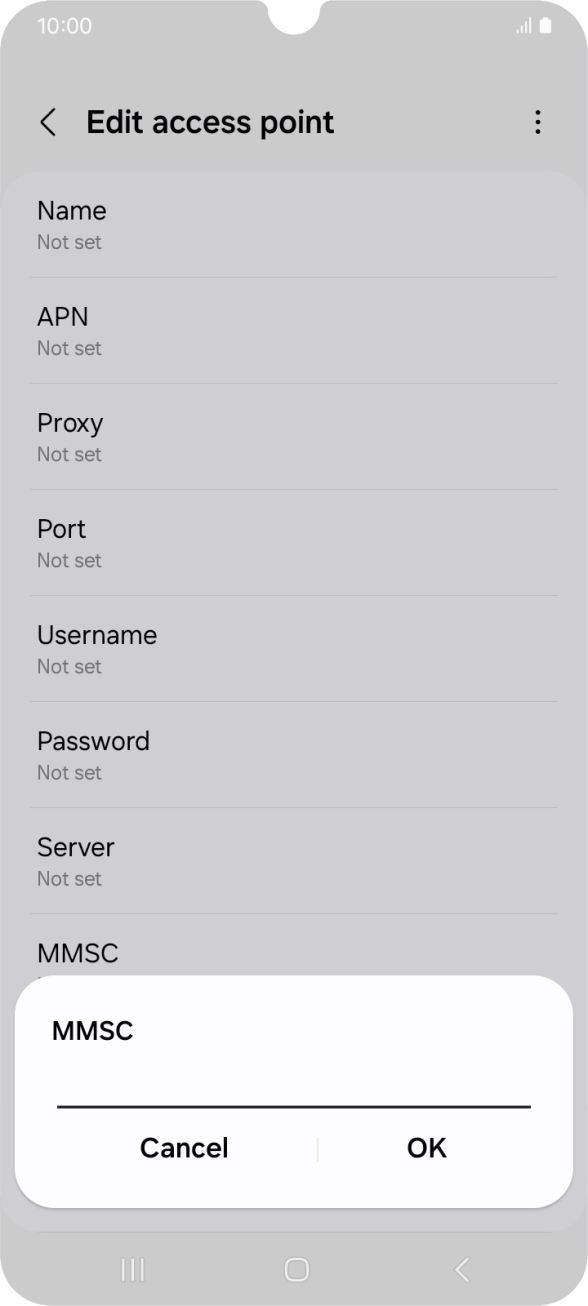Select the Server setting

tap(294, 860)
